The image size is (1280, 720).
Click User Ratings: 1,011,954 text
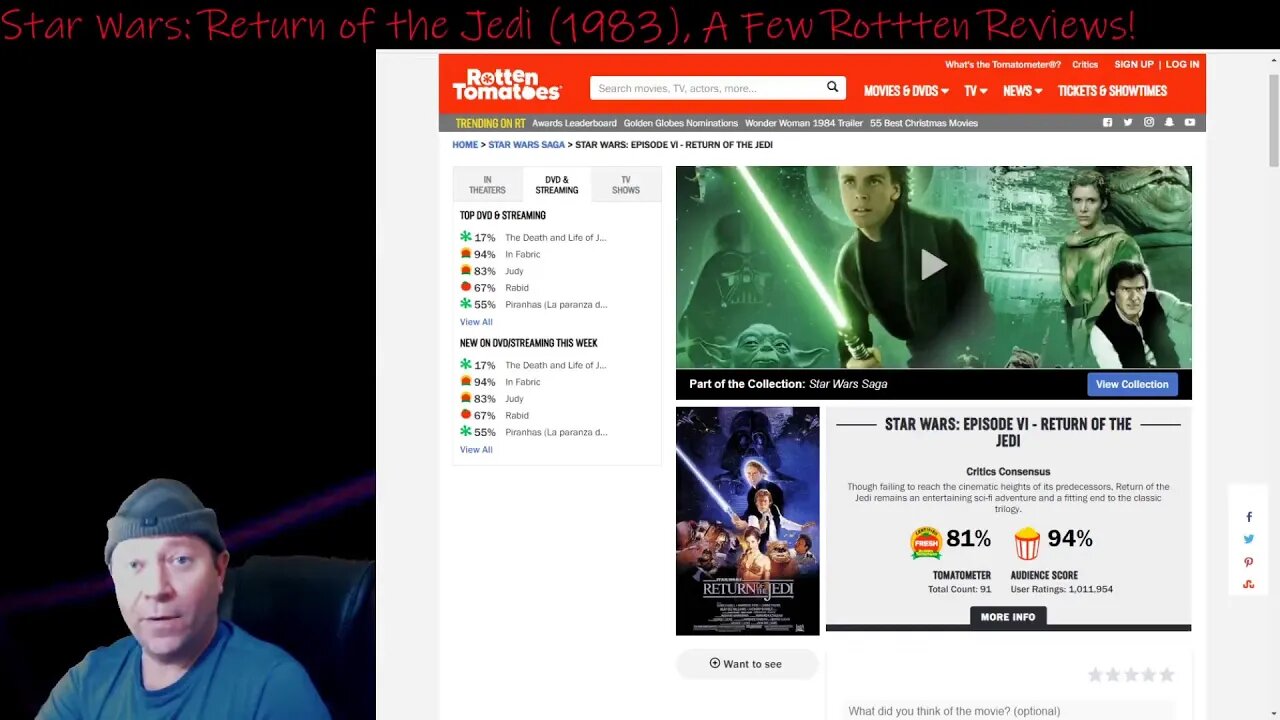click(x=1061, y=590)
